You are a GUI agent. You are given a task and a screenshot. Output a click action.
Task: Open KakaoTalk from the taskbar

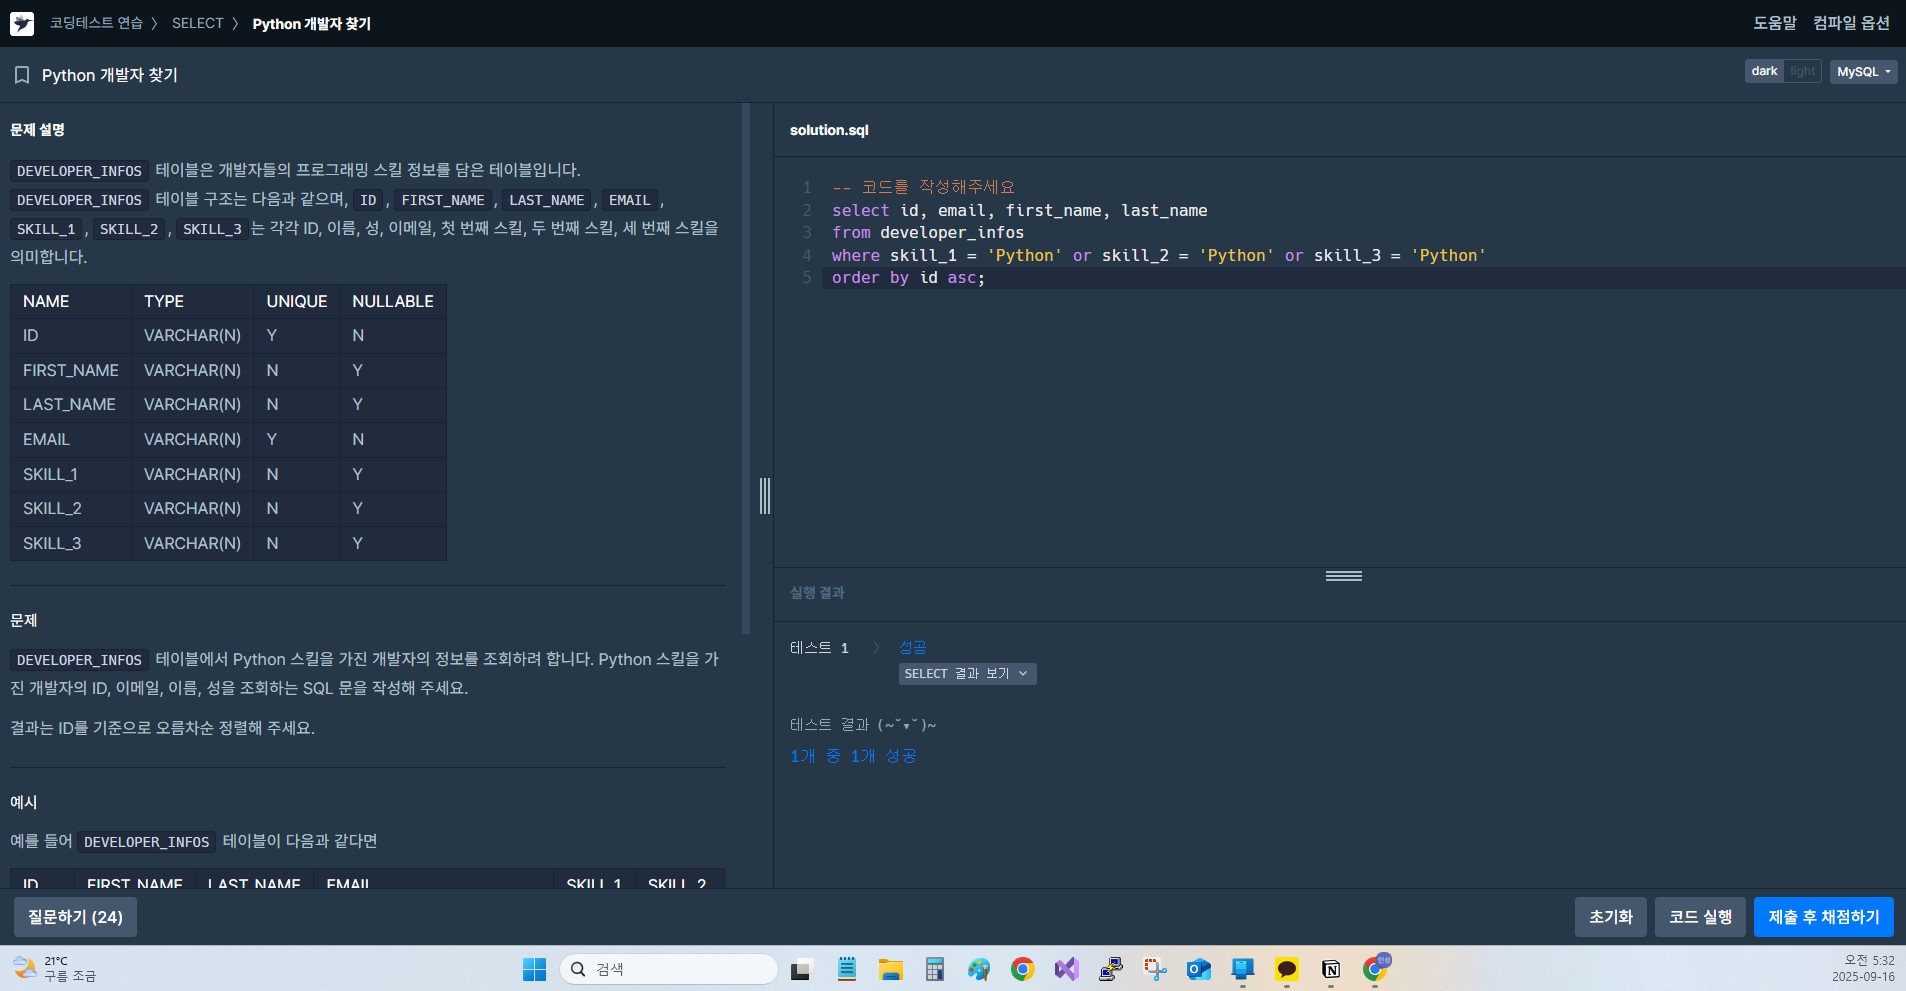pos(1286,969)
